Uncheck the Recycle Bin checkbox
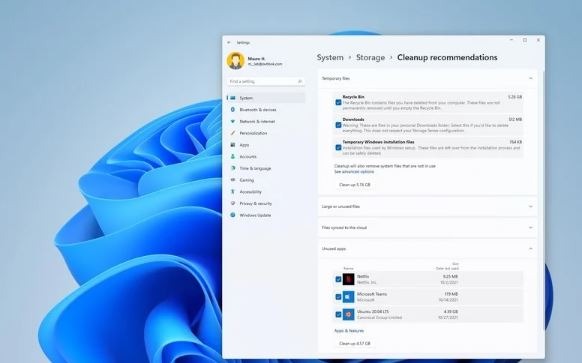The height and width of the screenshot is (363, 582). pos(338,102)
